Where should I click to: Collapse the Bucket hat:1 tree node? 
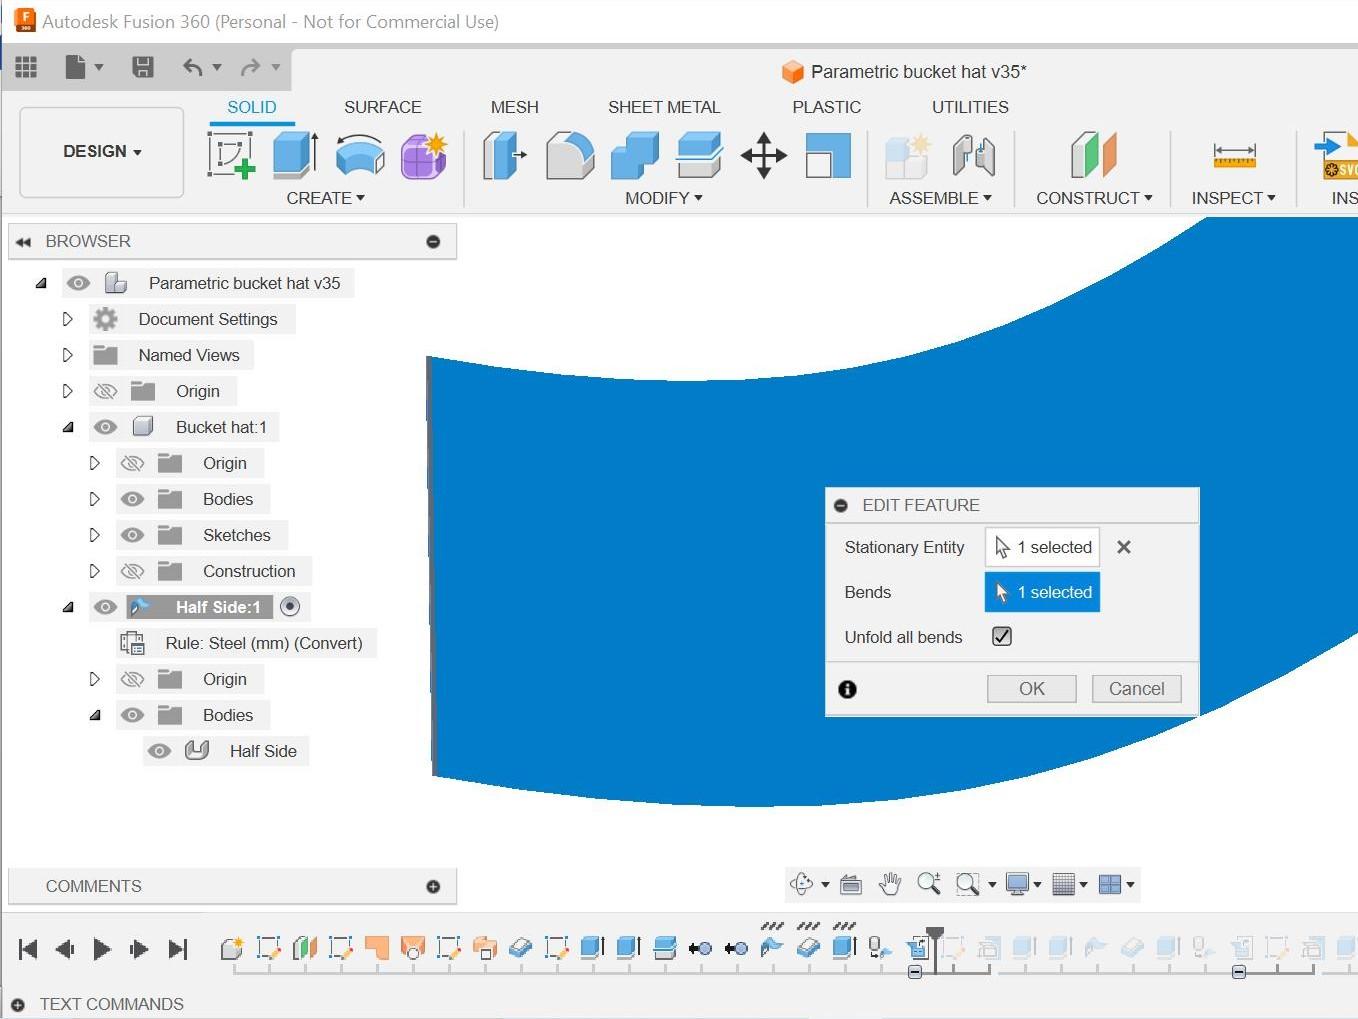[x=67, y=427]
